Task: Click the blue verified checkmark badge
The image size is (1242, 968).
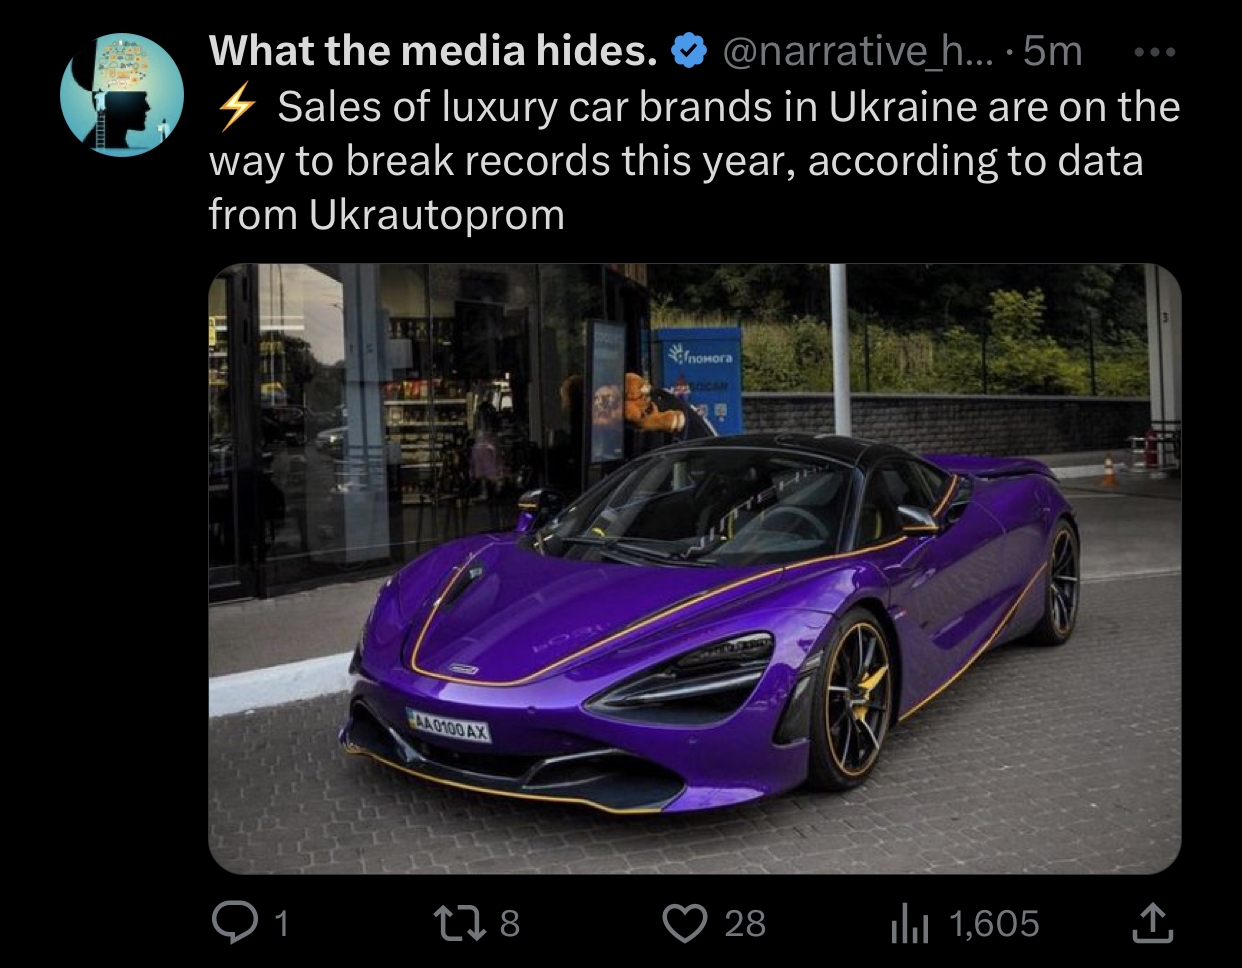Action: pyautogui.click(x=688, y=50)
